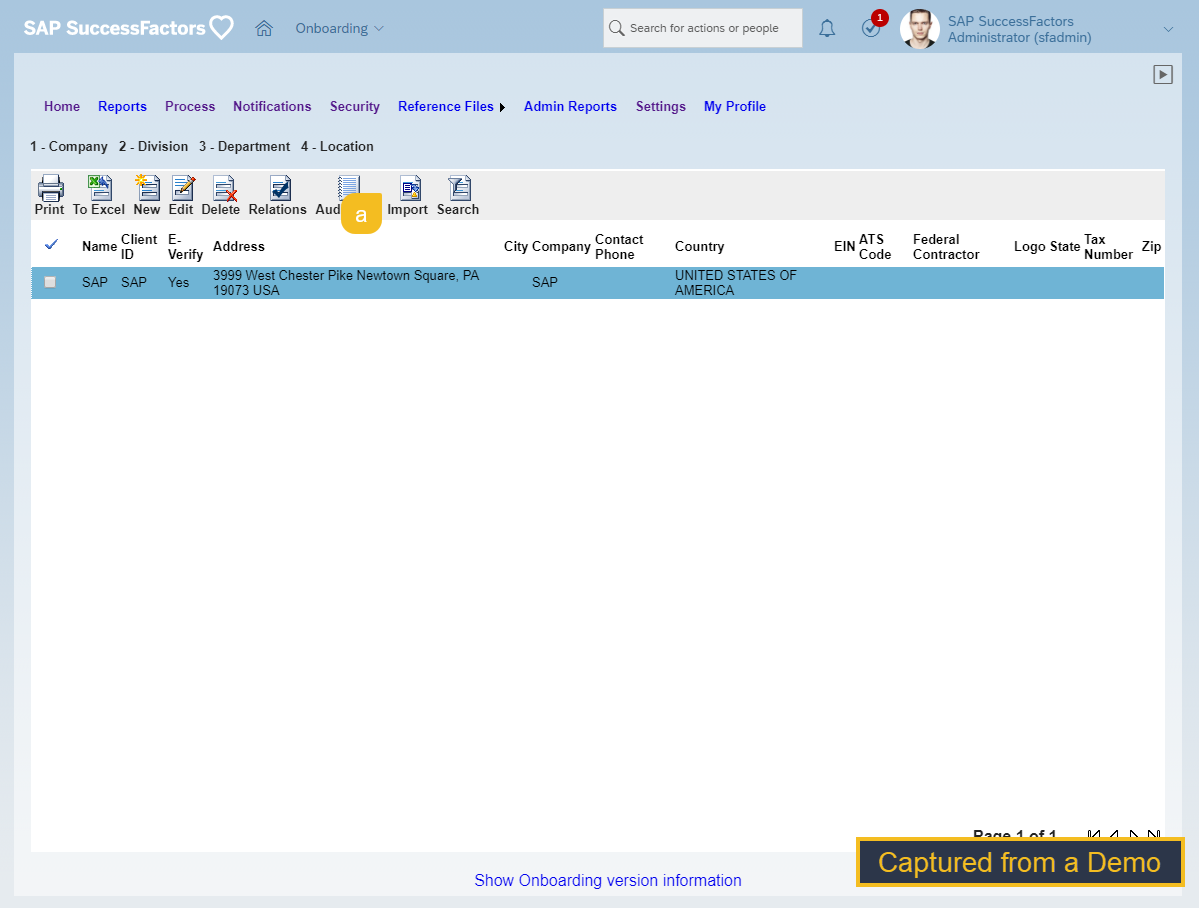Image resolution: width=1199 pixels, height=908 pixels.
Task: Sort by the Tax Number column header
Action: pos(1108,246)
